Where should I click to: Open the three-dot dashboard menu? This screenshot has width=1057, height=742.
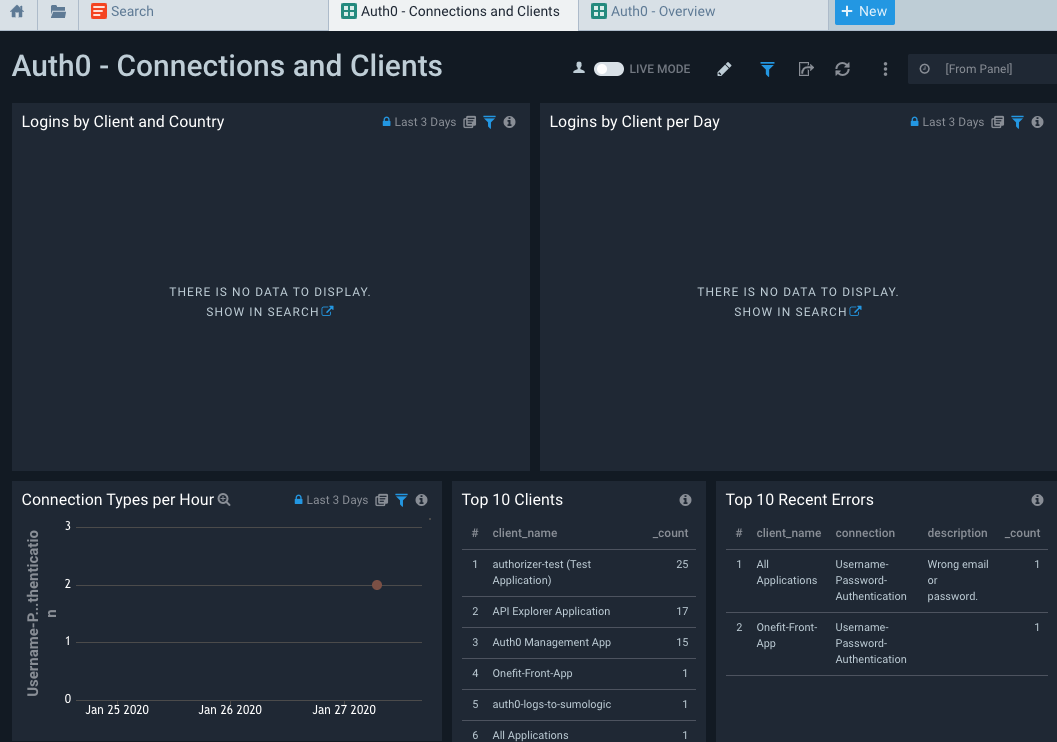tap(885, 69)
